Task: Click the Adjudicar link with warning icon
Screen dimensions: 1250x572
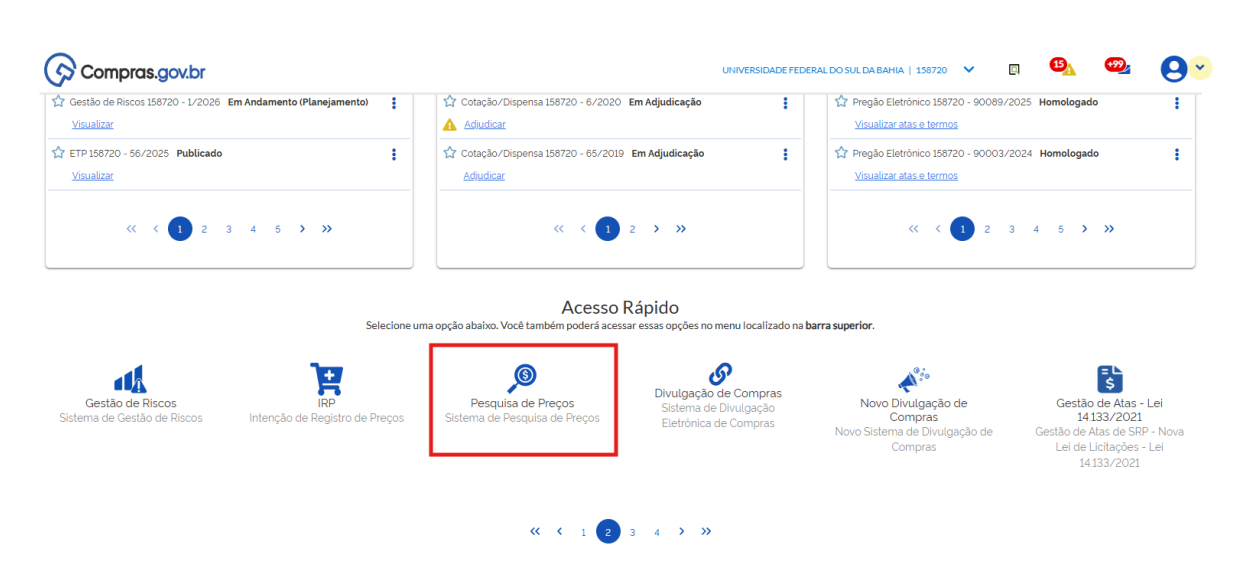Action: tap(484, 124)
